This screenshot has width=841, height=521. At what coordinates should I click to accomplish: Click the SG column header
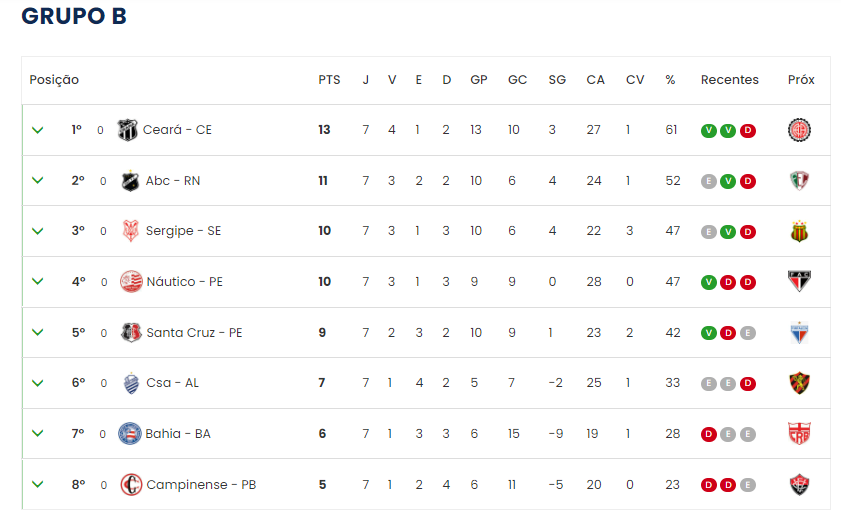tap(557, 80)
